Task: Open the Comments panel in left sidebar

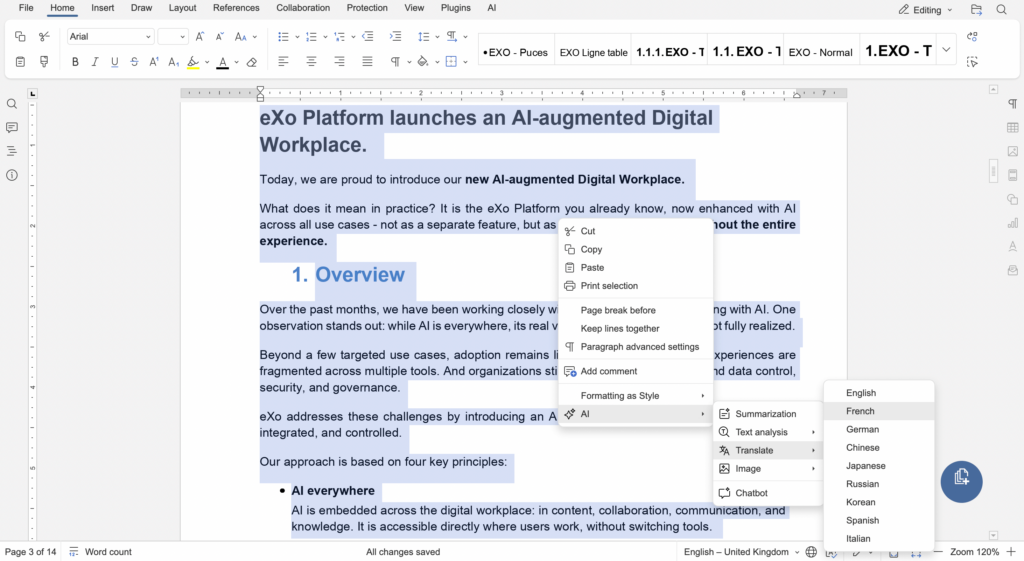Action: tap(12, 128)
